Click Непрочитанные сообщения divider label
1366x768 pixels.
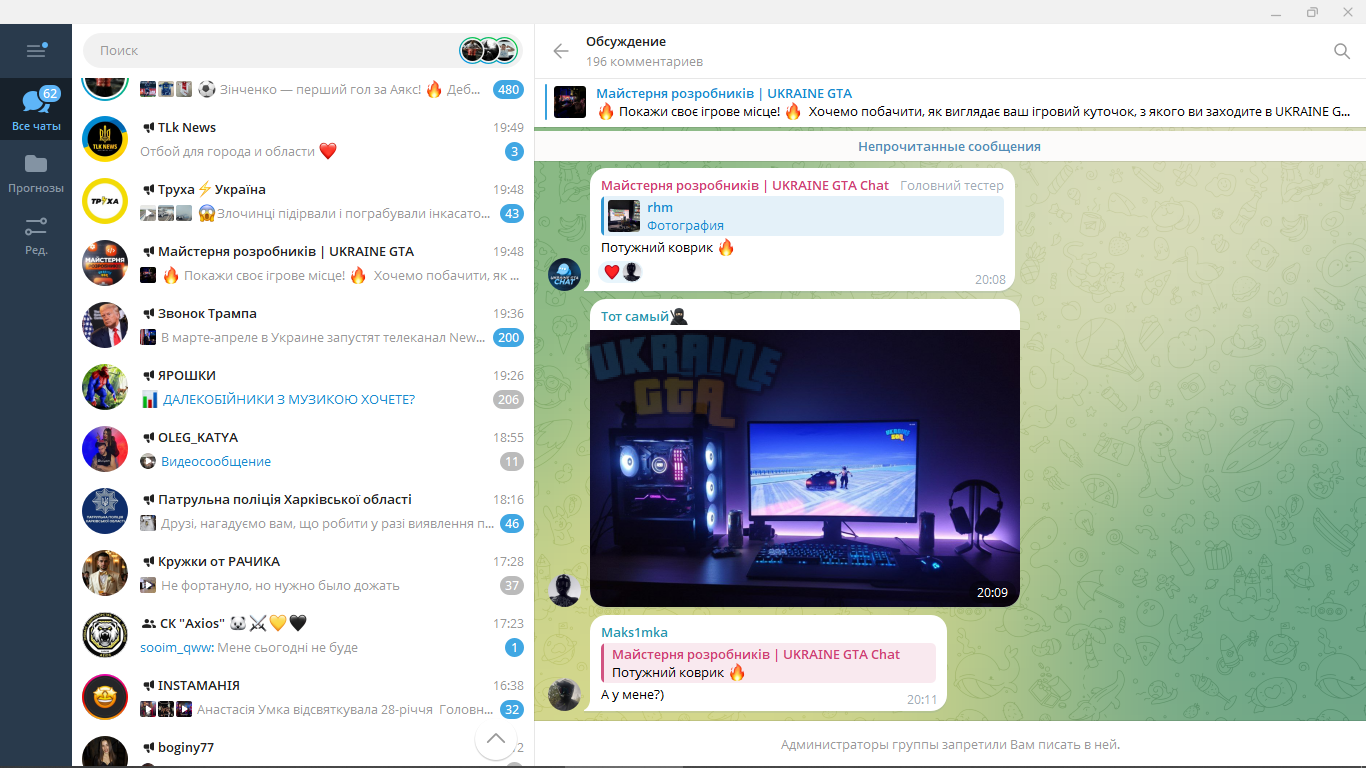pyautogui.click(x=949, y=146)
